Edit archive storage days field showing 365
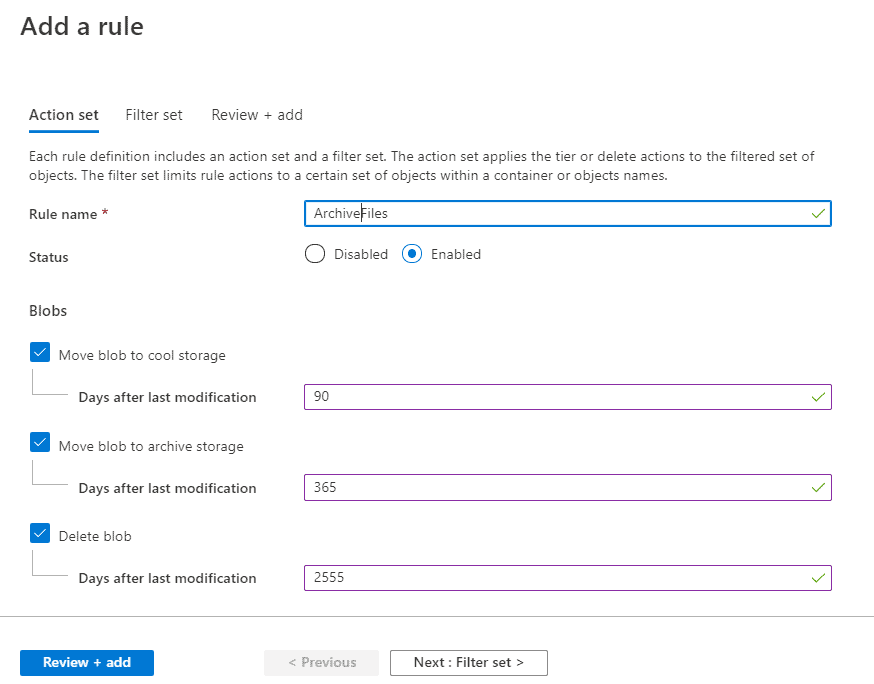874x684 pixels. tap(568, 488)
